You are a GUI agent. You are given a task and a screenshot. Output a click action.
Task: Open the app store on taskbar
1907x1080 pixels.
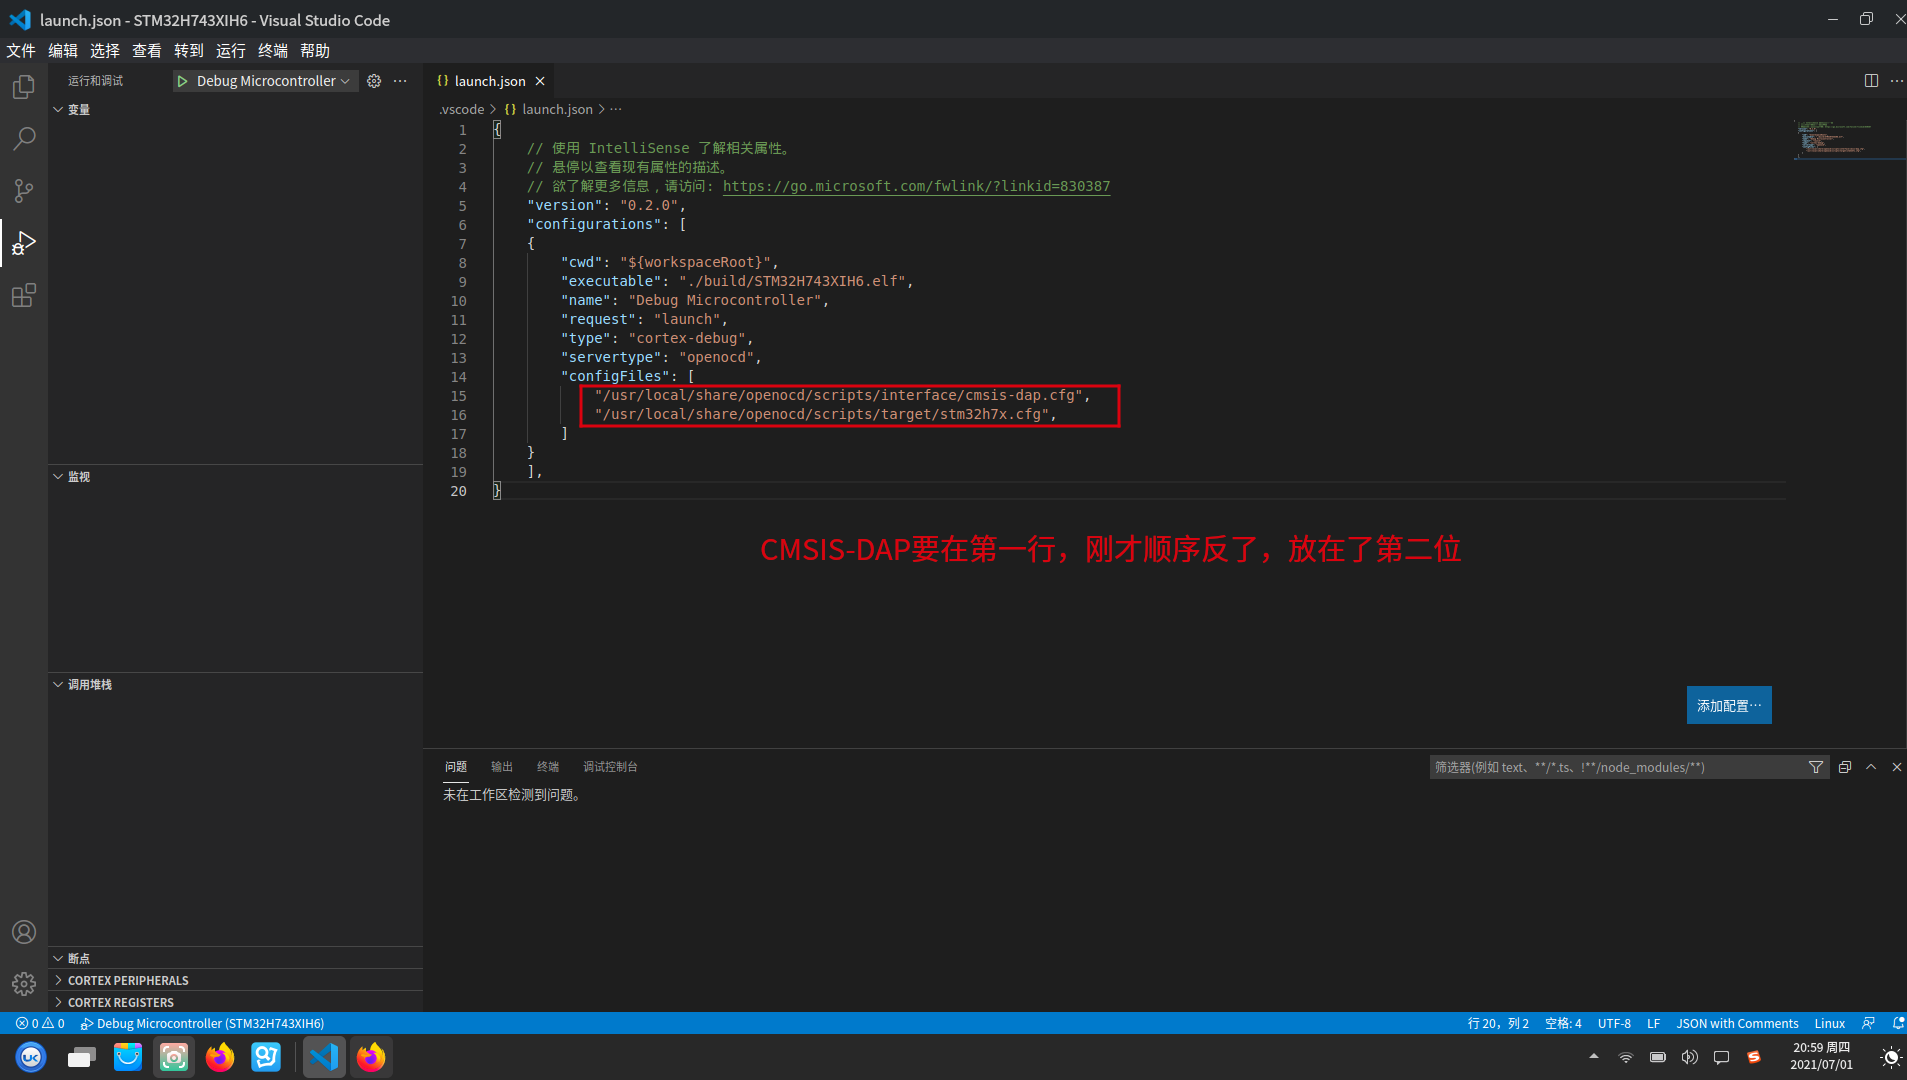click(128, 1057)
